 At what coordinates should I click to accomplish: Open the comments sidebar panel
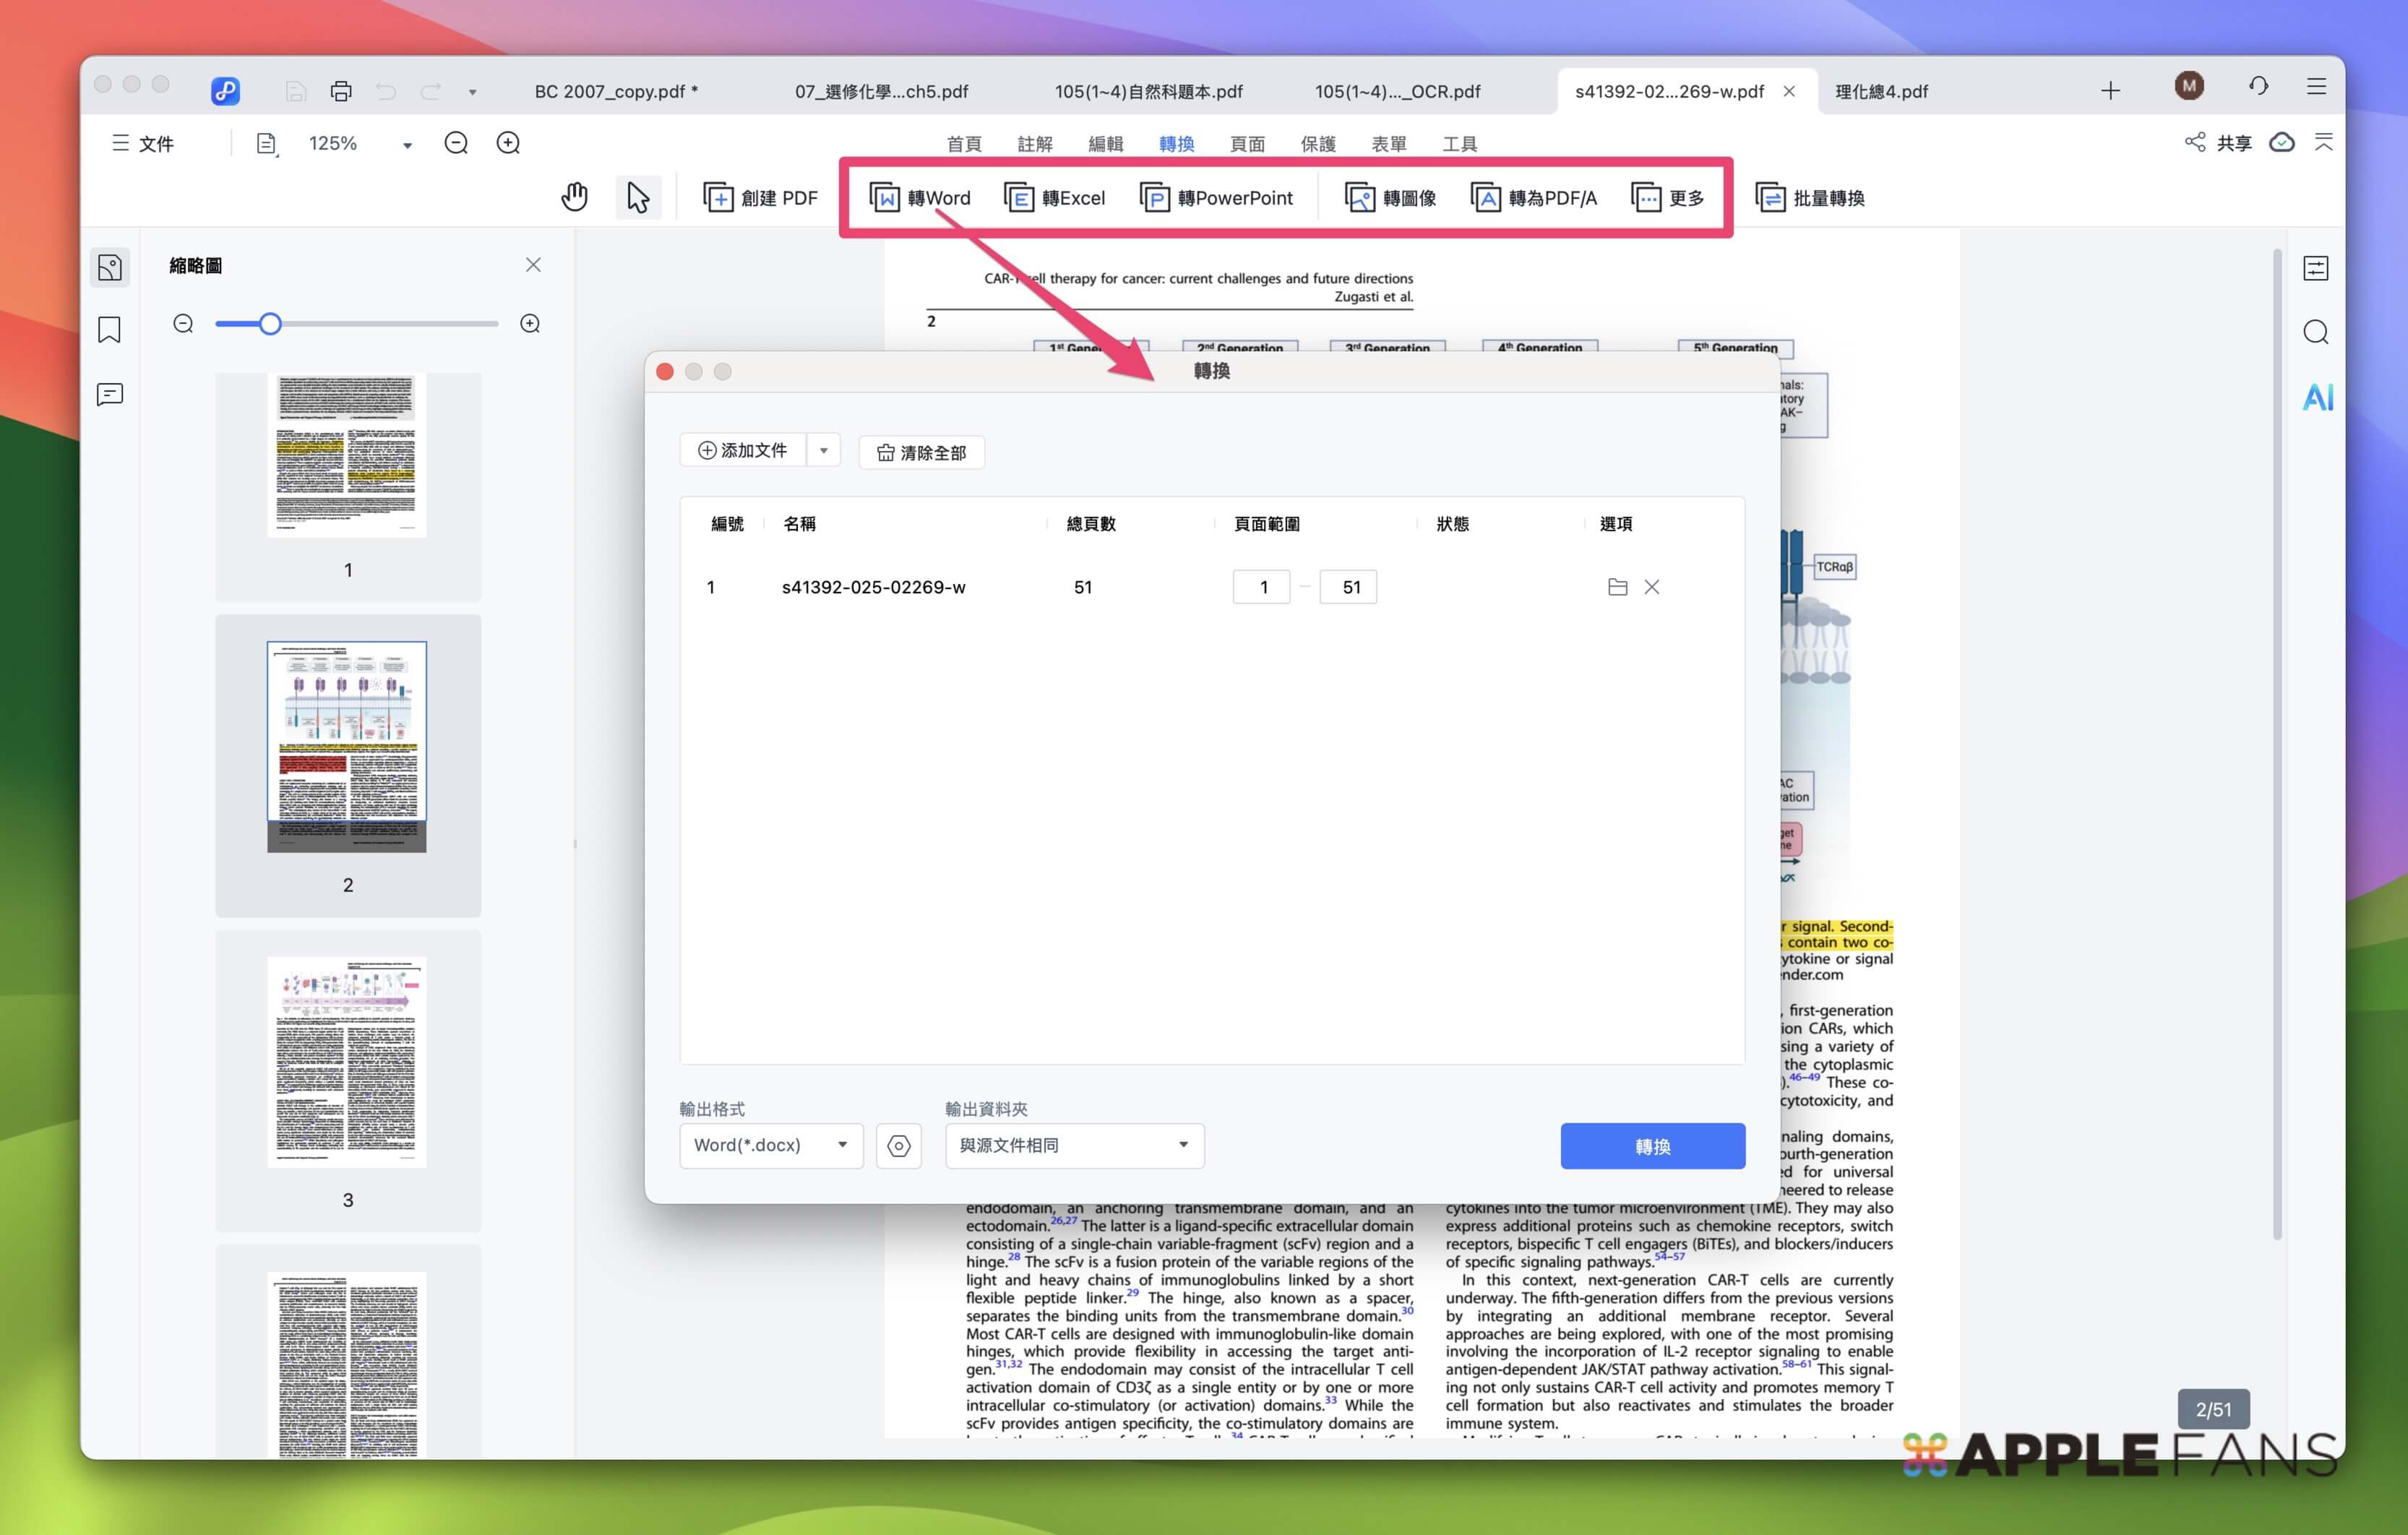(110, 395)
